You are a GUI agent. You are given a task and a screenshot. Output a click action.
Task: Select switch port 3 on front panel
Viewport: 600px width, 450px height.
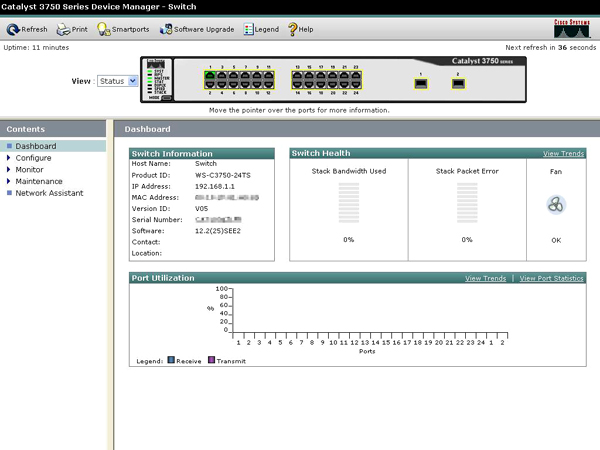pyautogui.click(x=222, y=75)
